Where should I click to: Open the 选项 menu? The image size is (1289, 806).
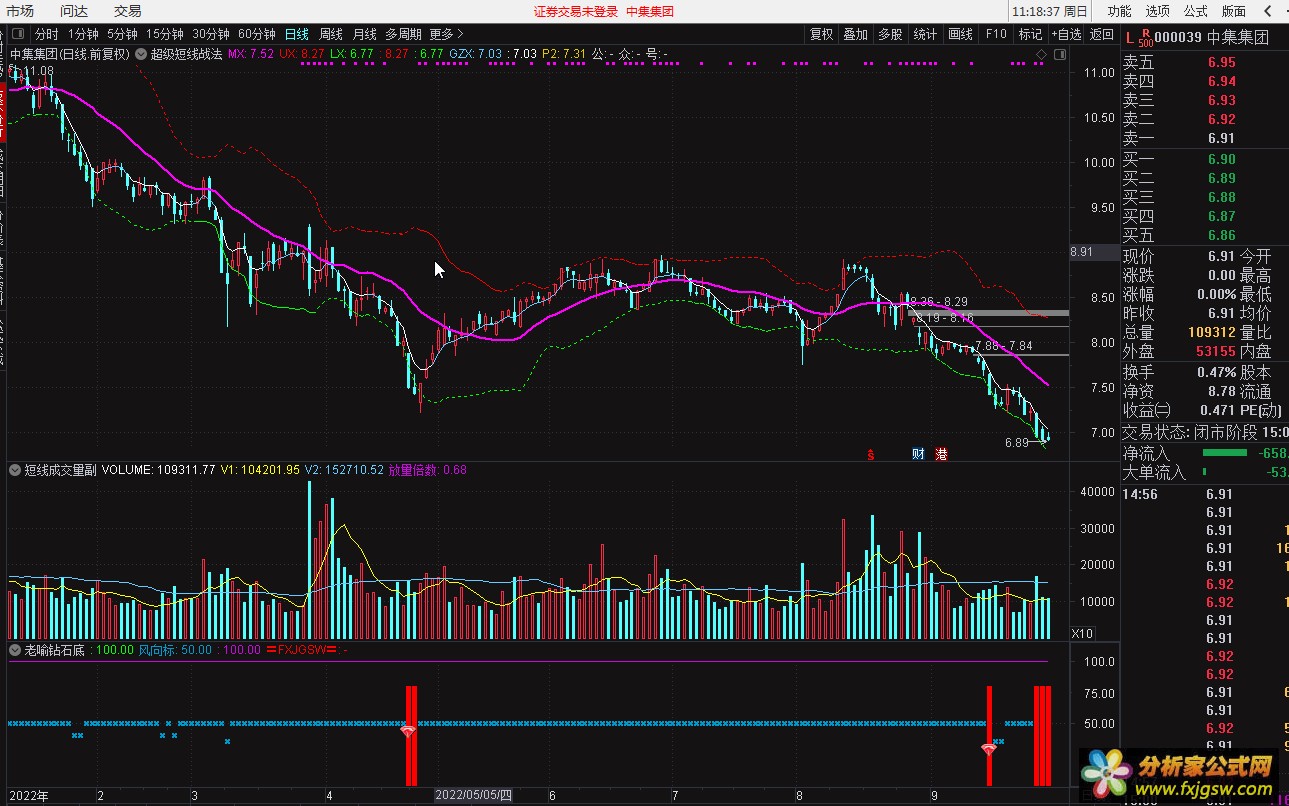(x=1158, y=11)
